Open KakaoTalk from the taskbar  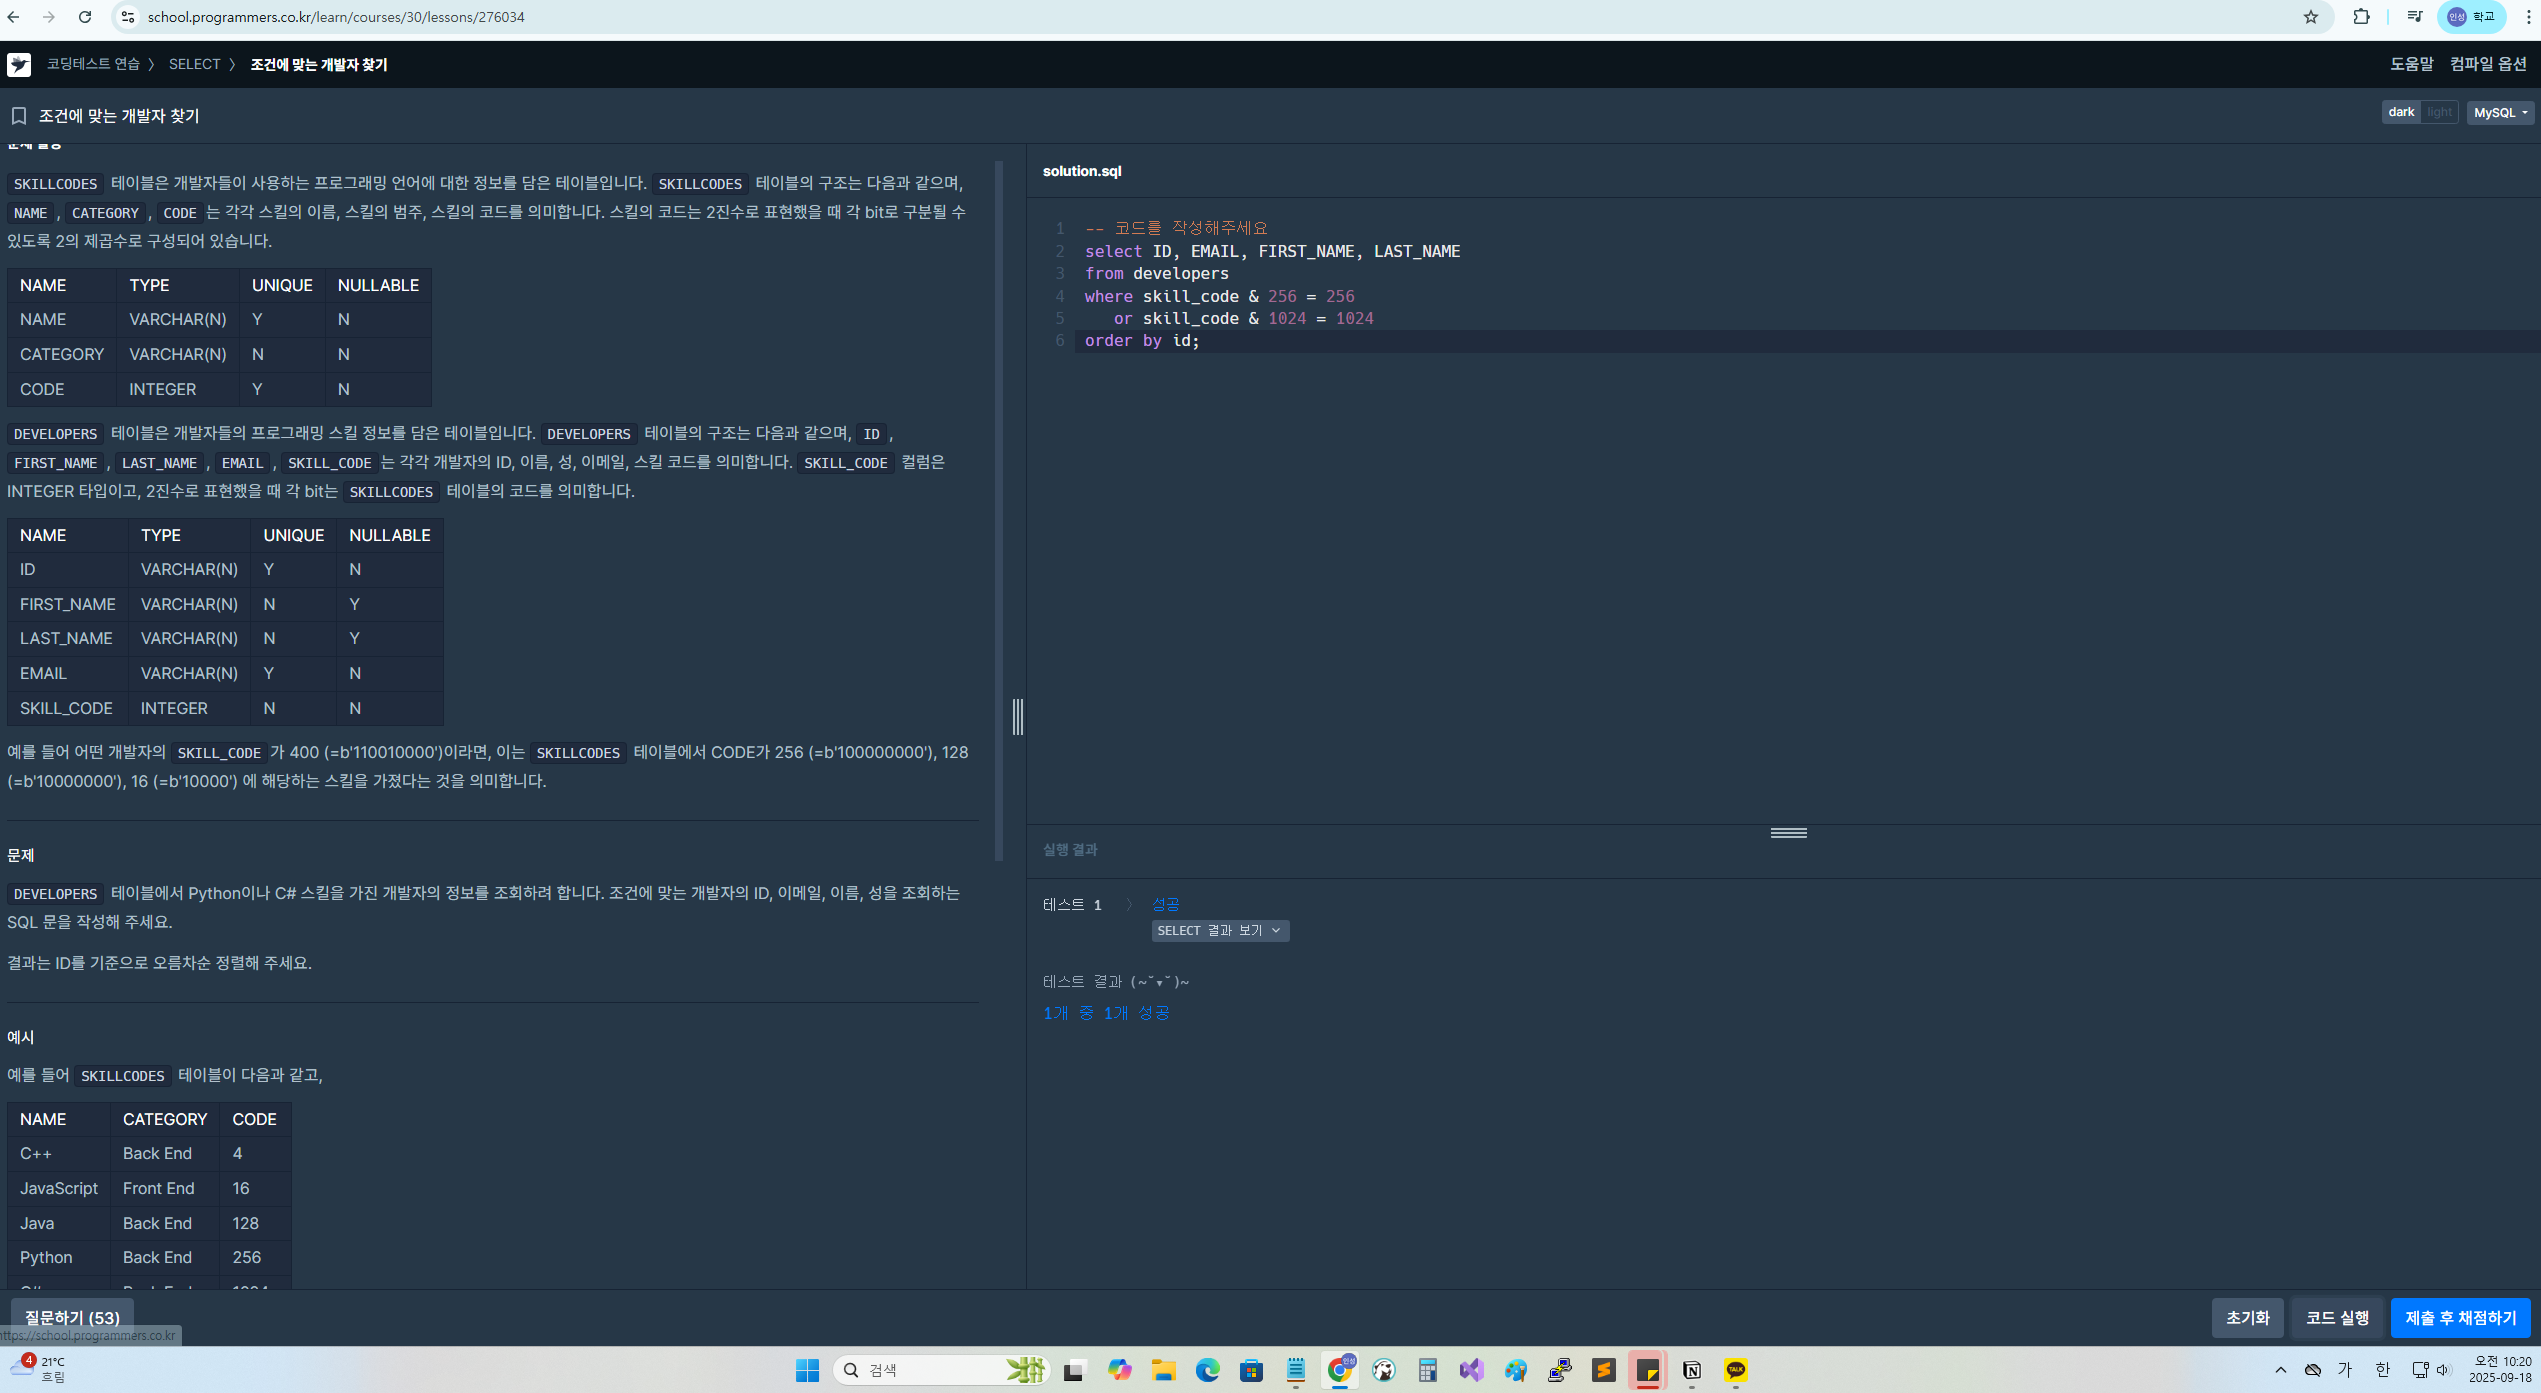point(1736,1370)
